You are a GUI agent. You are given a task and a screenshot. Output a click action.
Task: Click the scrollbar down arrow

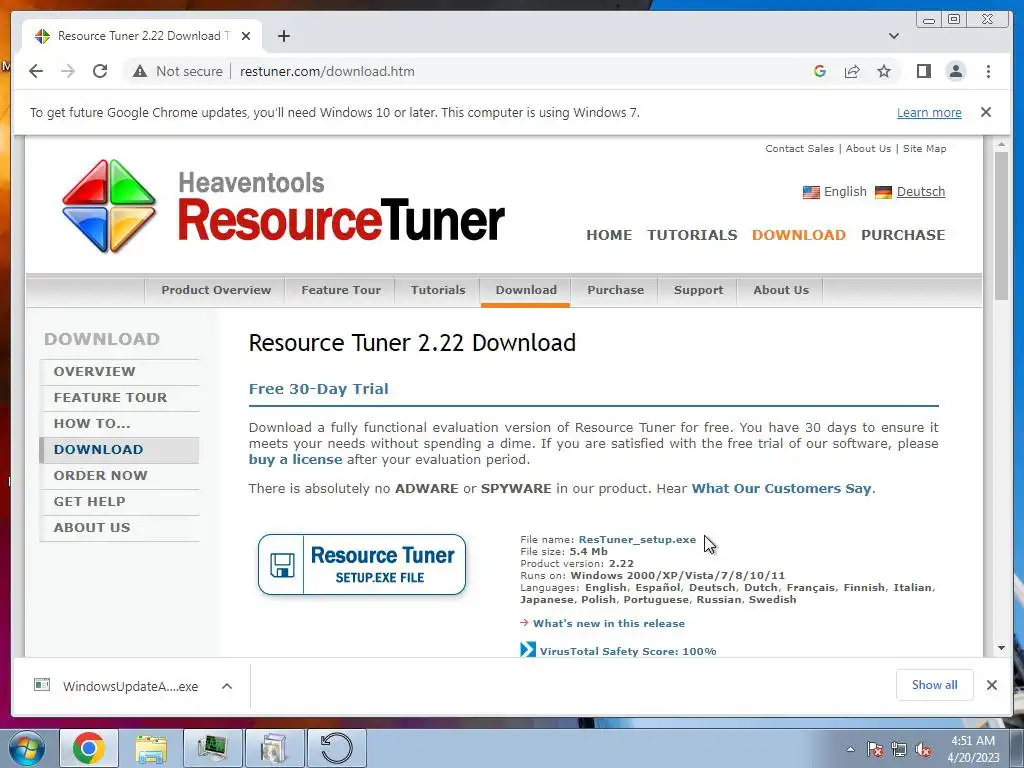tap(1001, 648)
